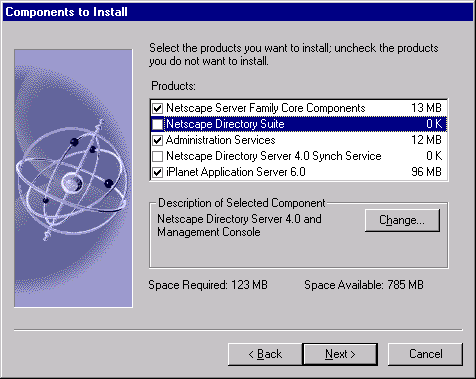The width and height of the screenshot is (476, 379).
Task: Click the 96 MB size of iPlanet Application Server
Action: pyautogui.click(x=426, y=172)
